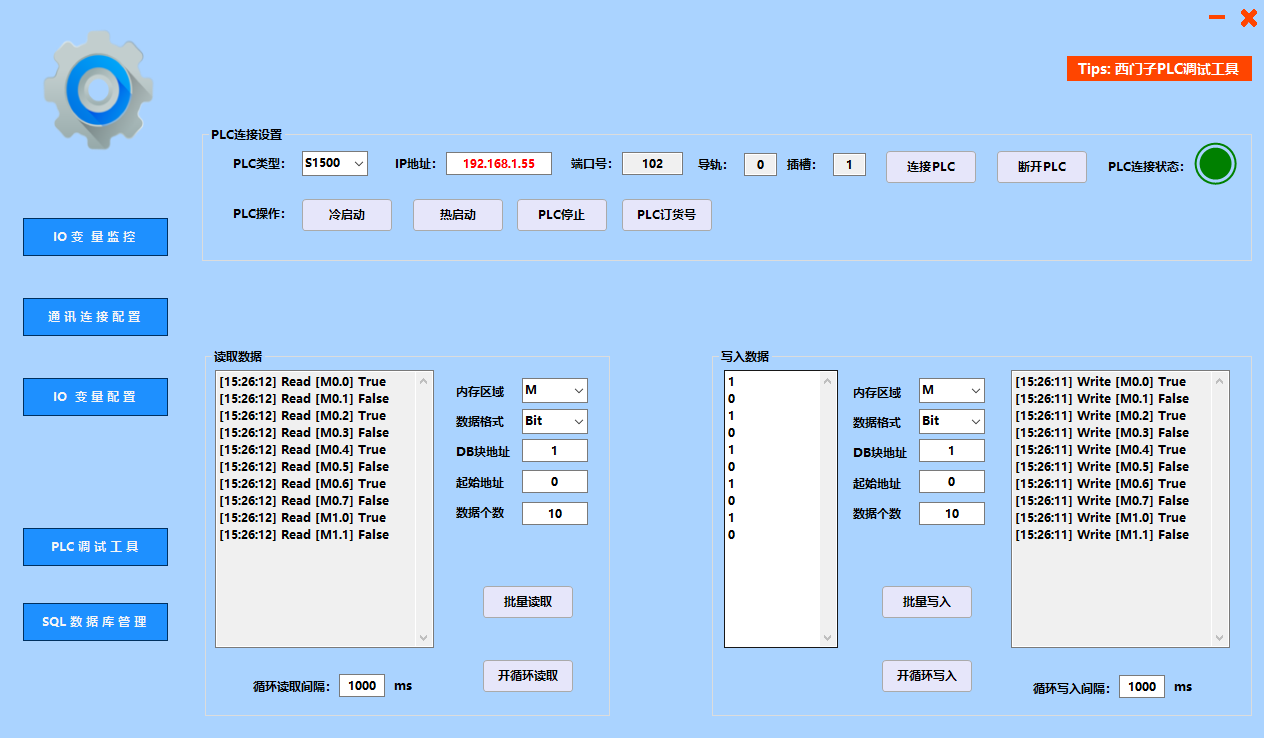
Task: Click write values box scrollbar up arrow
Action: point(828,381)
